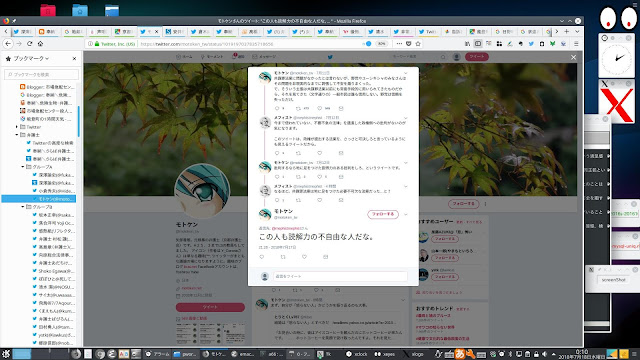Toggle the Firefox sidebar button
Screen dimensions: 640x360
(478, 44)
